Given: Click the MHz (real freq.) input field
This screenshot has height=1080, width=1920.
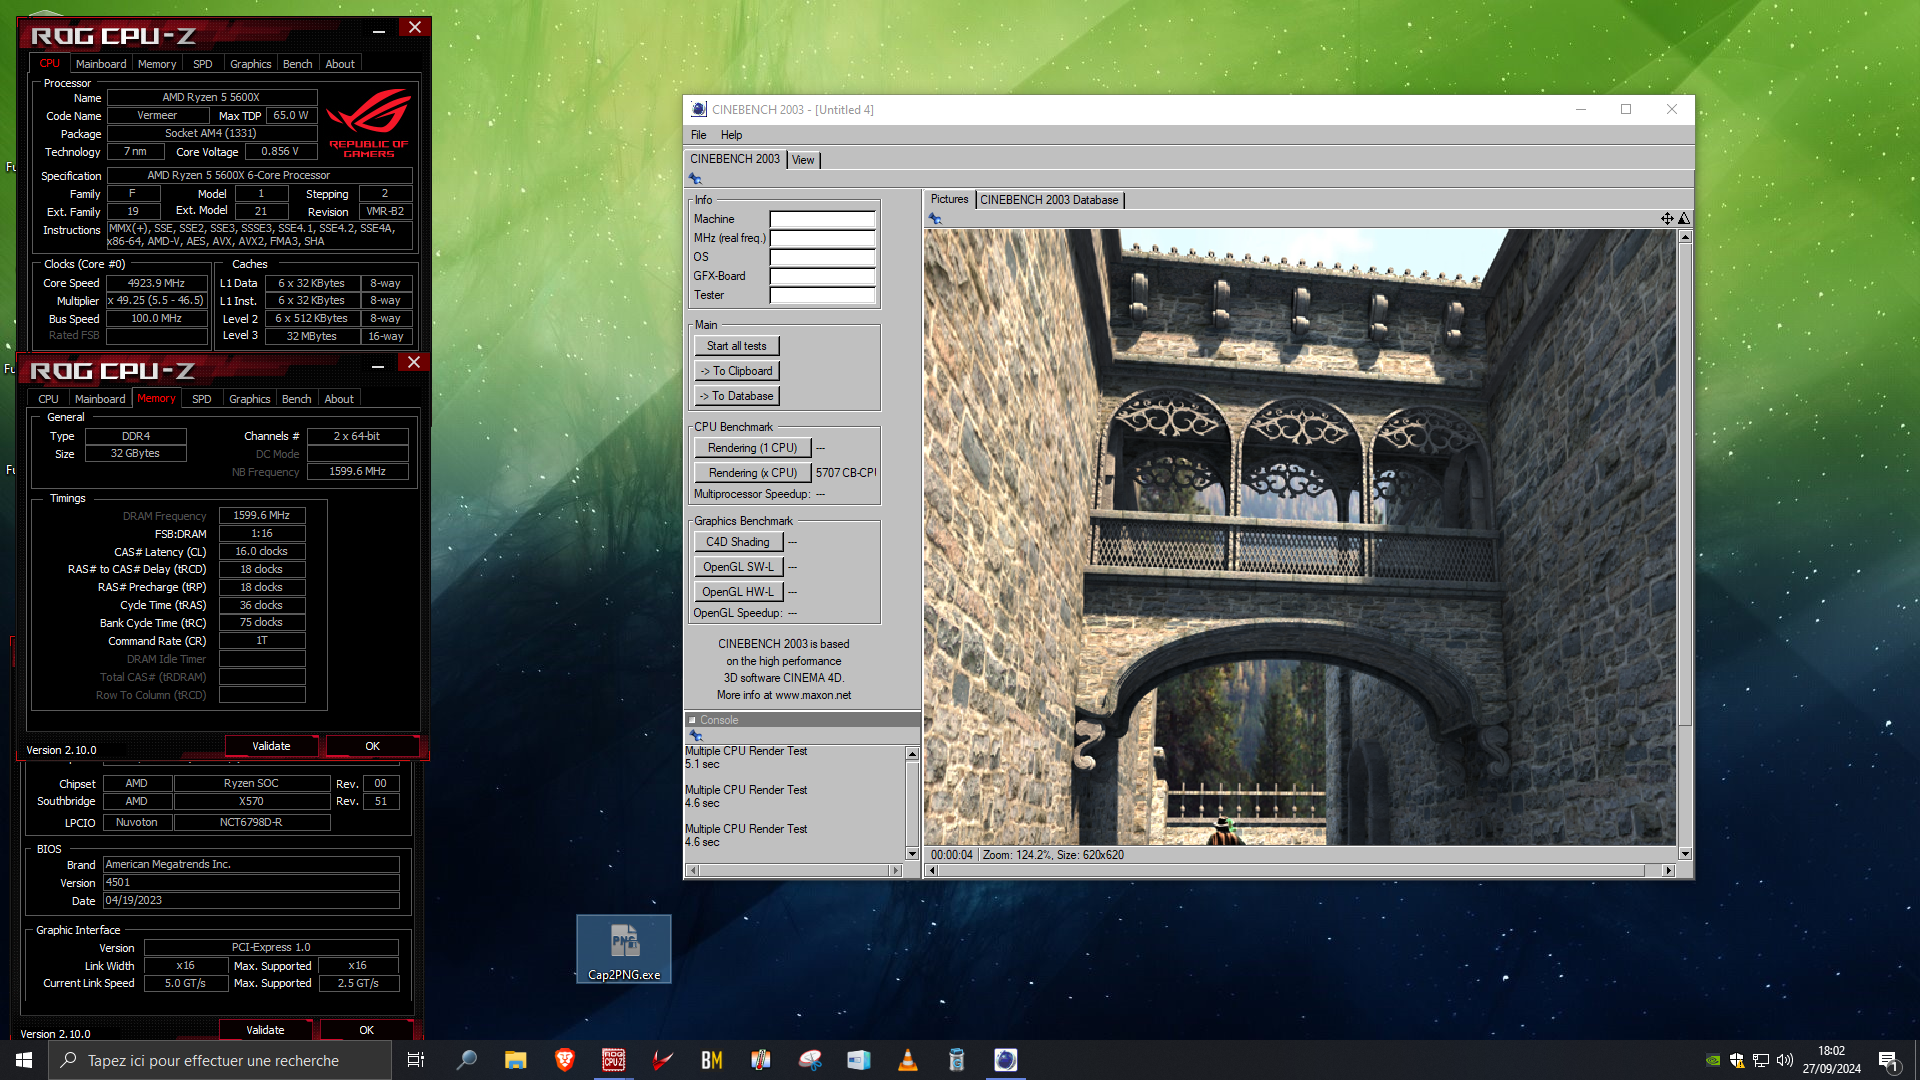Looking at the screenshot, I should [x=822, y=238].
